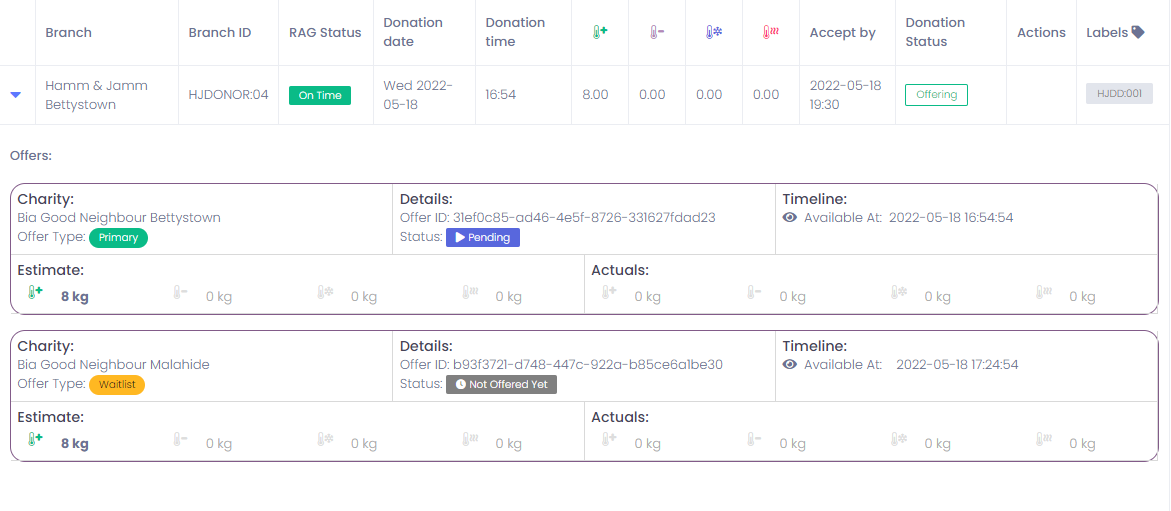This screenshot has width=1171, height=511.
Task: Click the hot food column header icon
Action: point(769,32)
